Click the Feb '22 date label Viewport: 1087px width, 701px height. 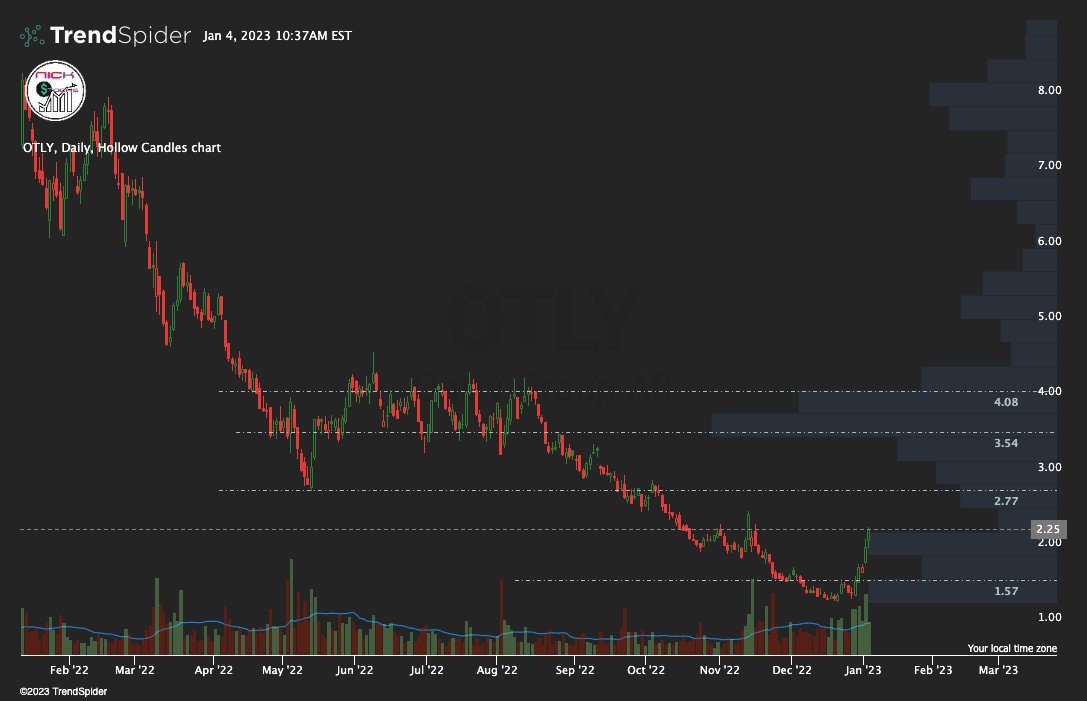[69, 670]
